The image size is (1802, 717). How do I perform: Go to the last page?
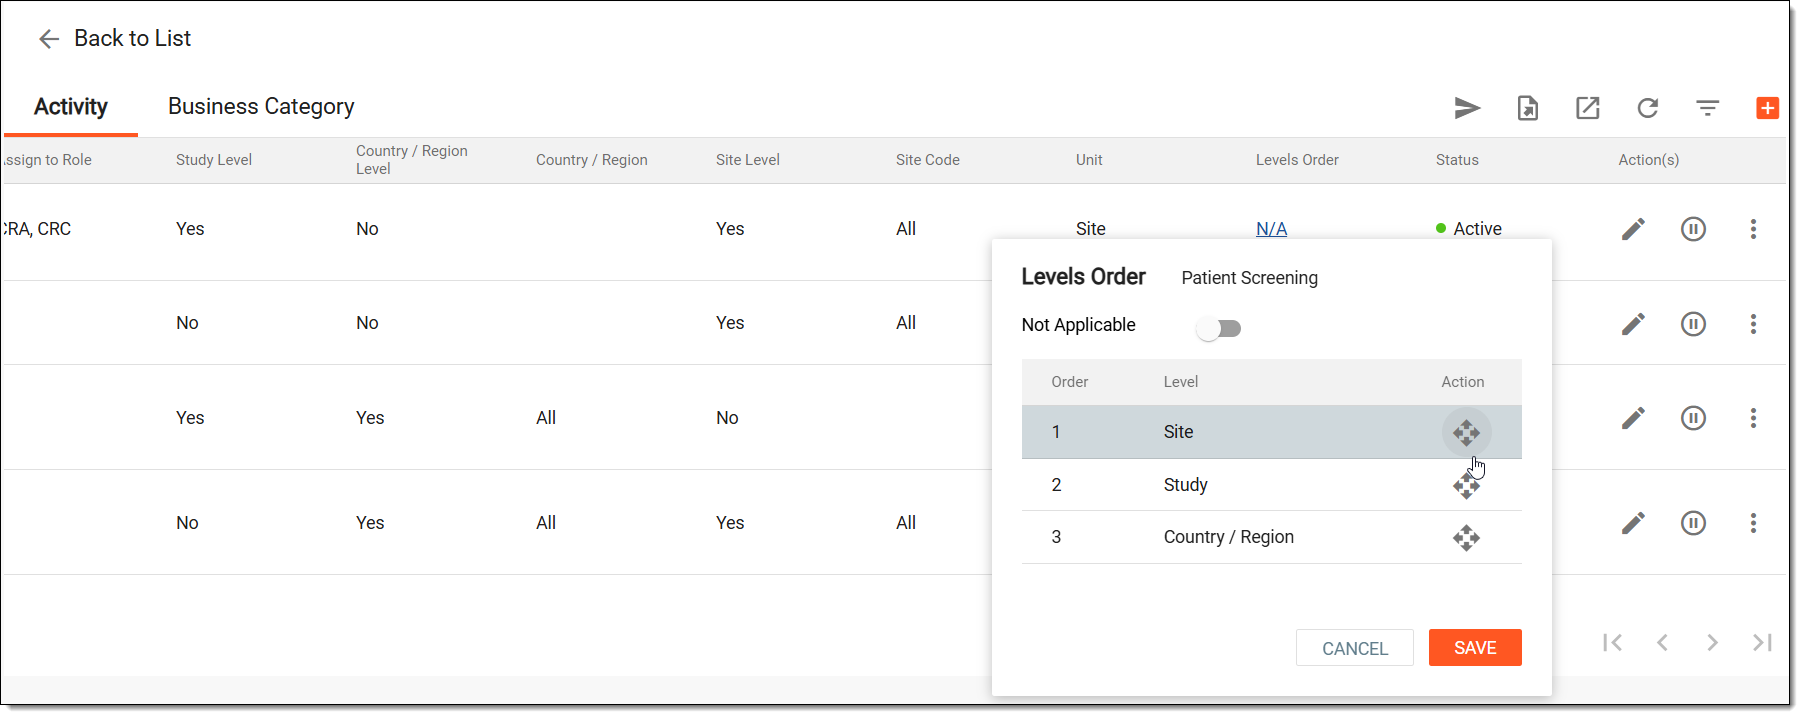point(1762,643)
